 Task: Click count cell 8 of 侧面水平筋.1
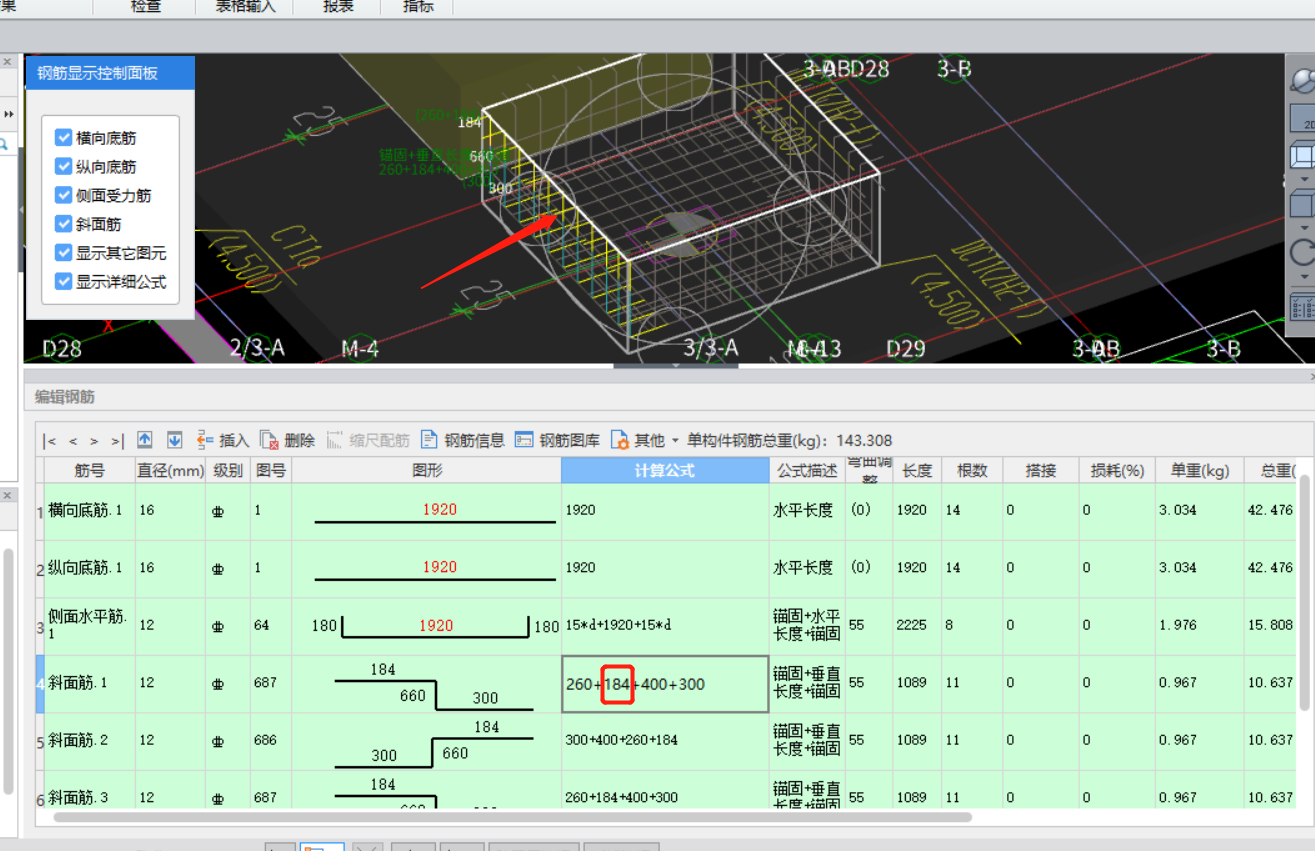972,626
